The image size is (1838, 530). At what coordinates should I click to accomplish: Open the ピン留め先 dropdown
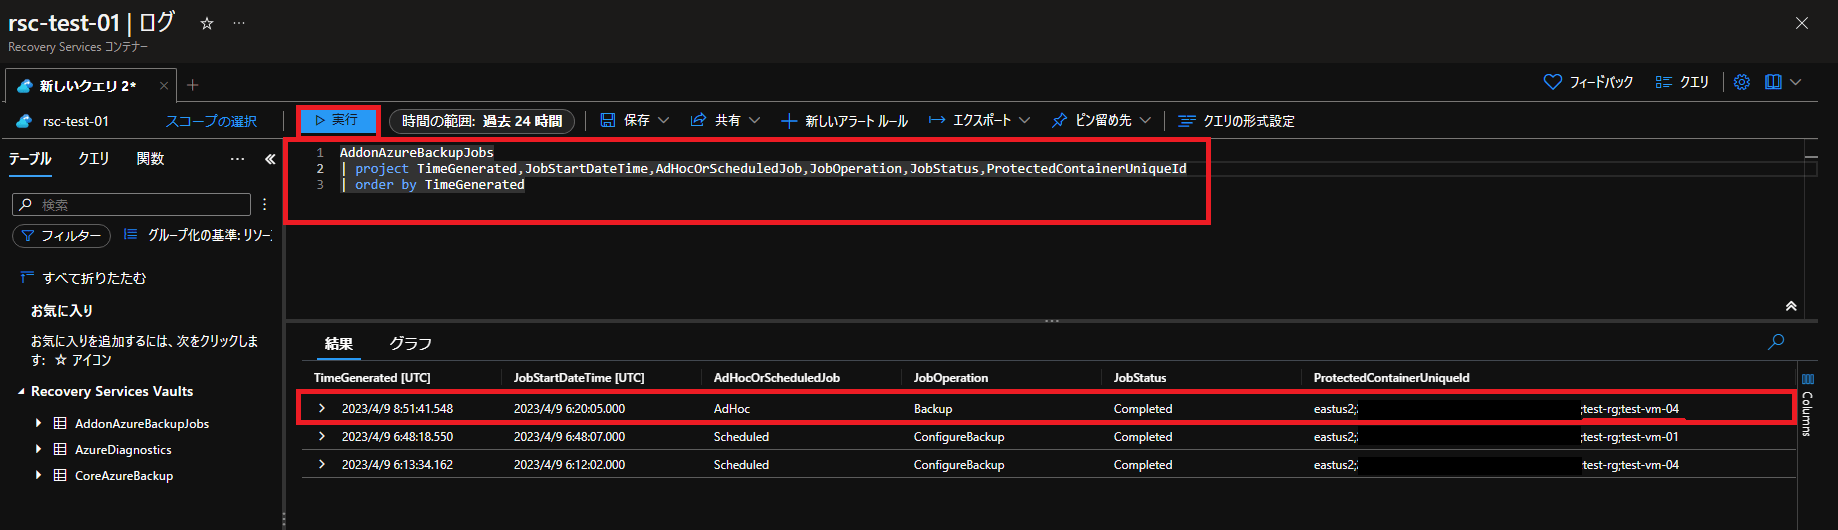[1100, 120]
